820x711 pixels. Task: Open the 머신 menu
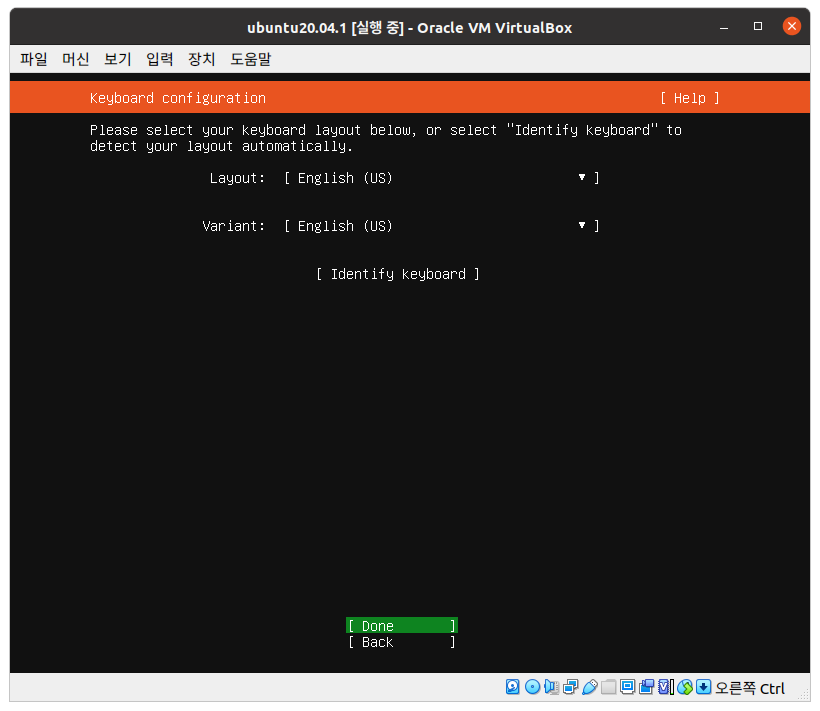pyautogui.click(x=75, y=59)
